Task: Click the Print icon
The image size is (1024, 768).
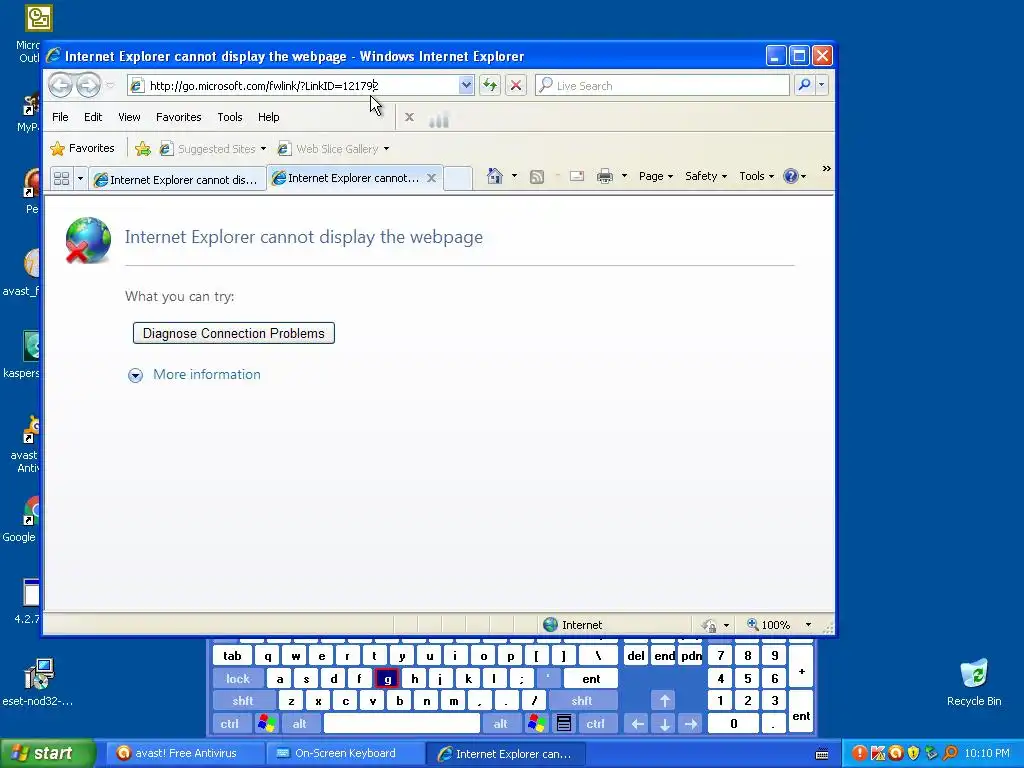Action: pos(605,176)
